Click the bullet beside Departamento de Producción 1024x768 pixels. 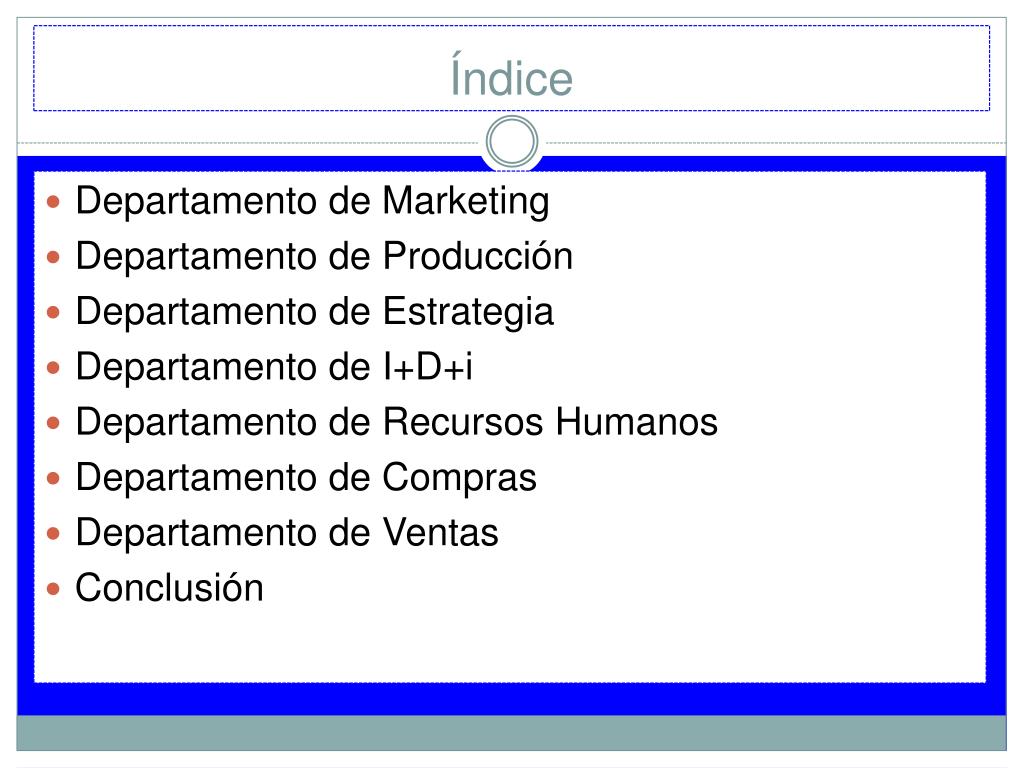[x=54, y=257]
